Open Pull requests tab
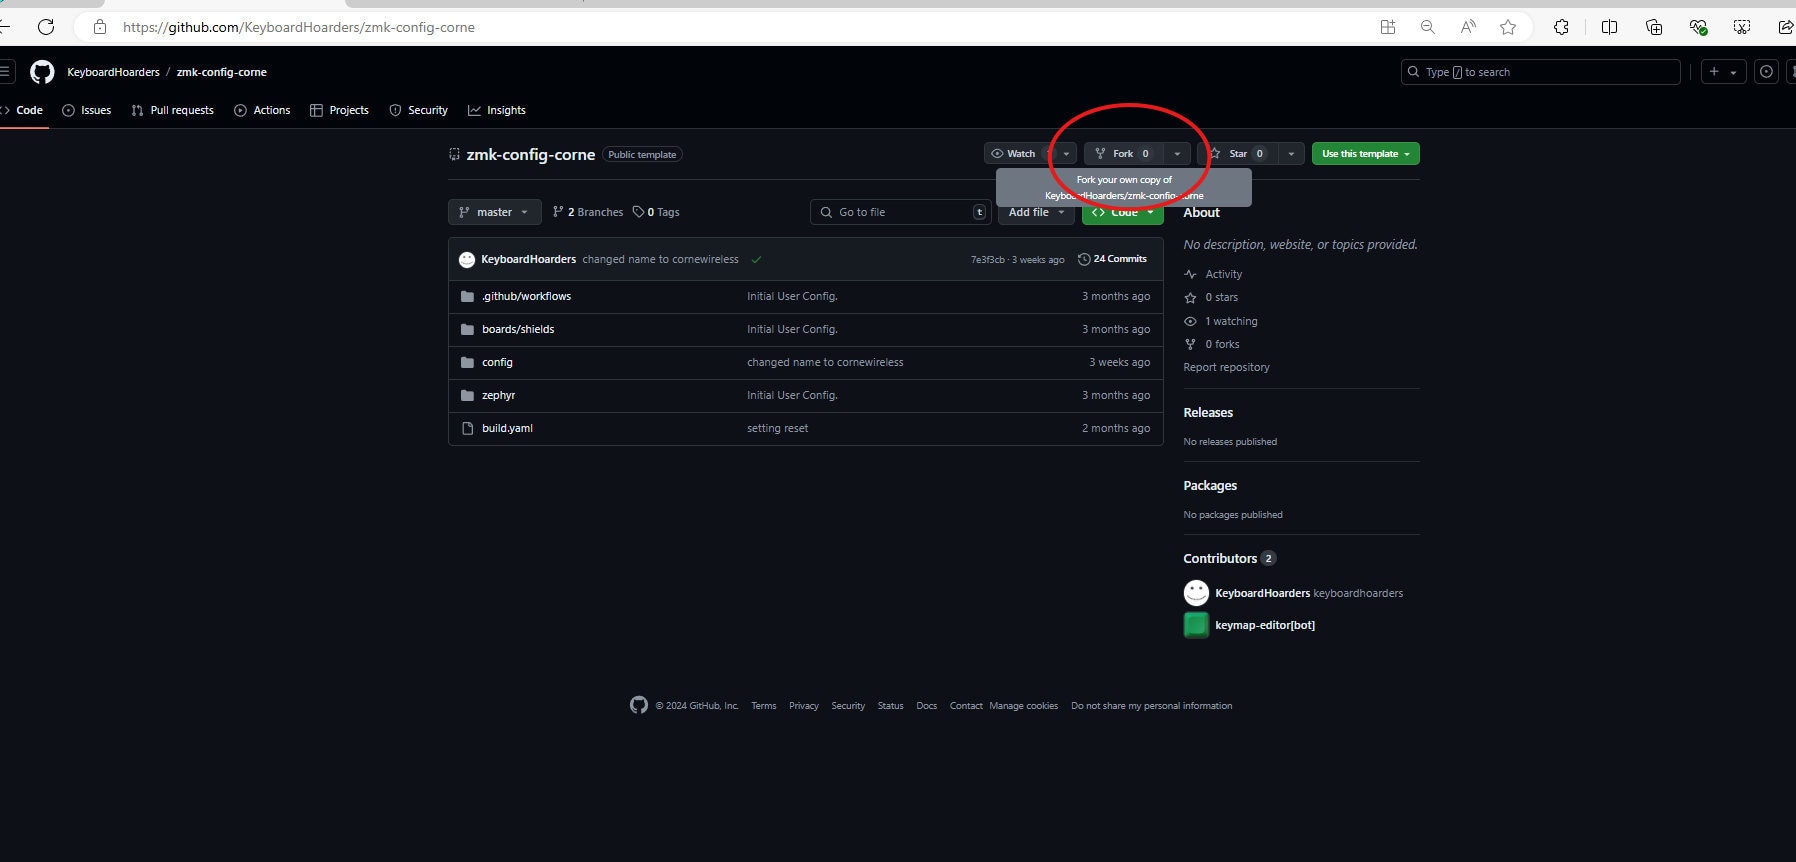Screen dimensions: 1796x862 tap(172, 110)
